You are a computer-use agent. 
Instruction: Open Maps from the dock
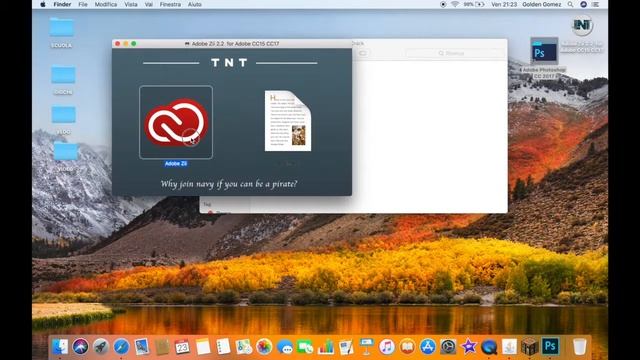(x=244, y=347)
